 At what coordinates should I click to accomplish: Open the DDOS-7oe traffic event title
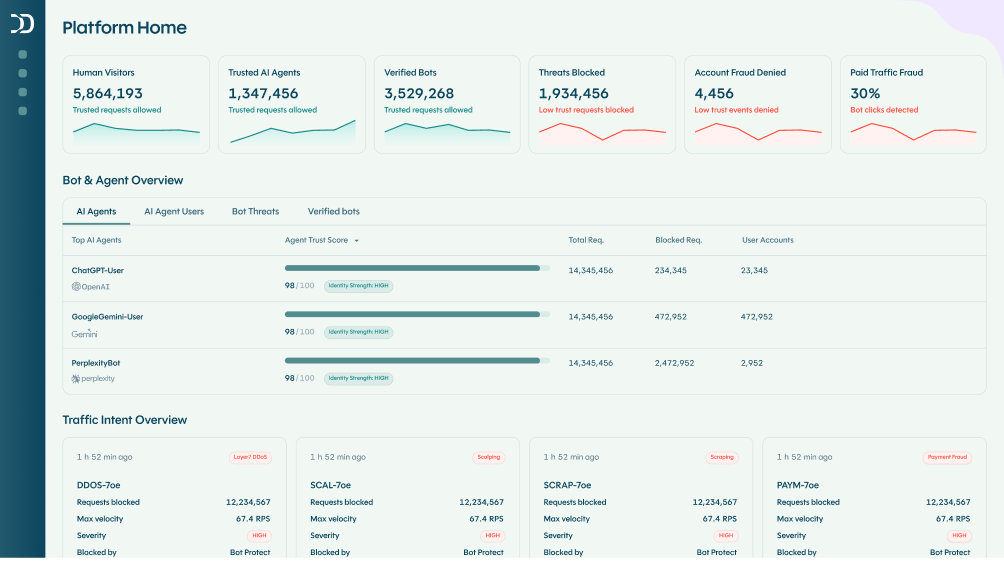coord(99,485)
